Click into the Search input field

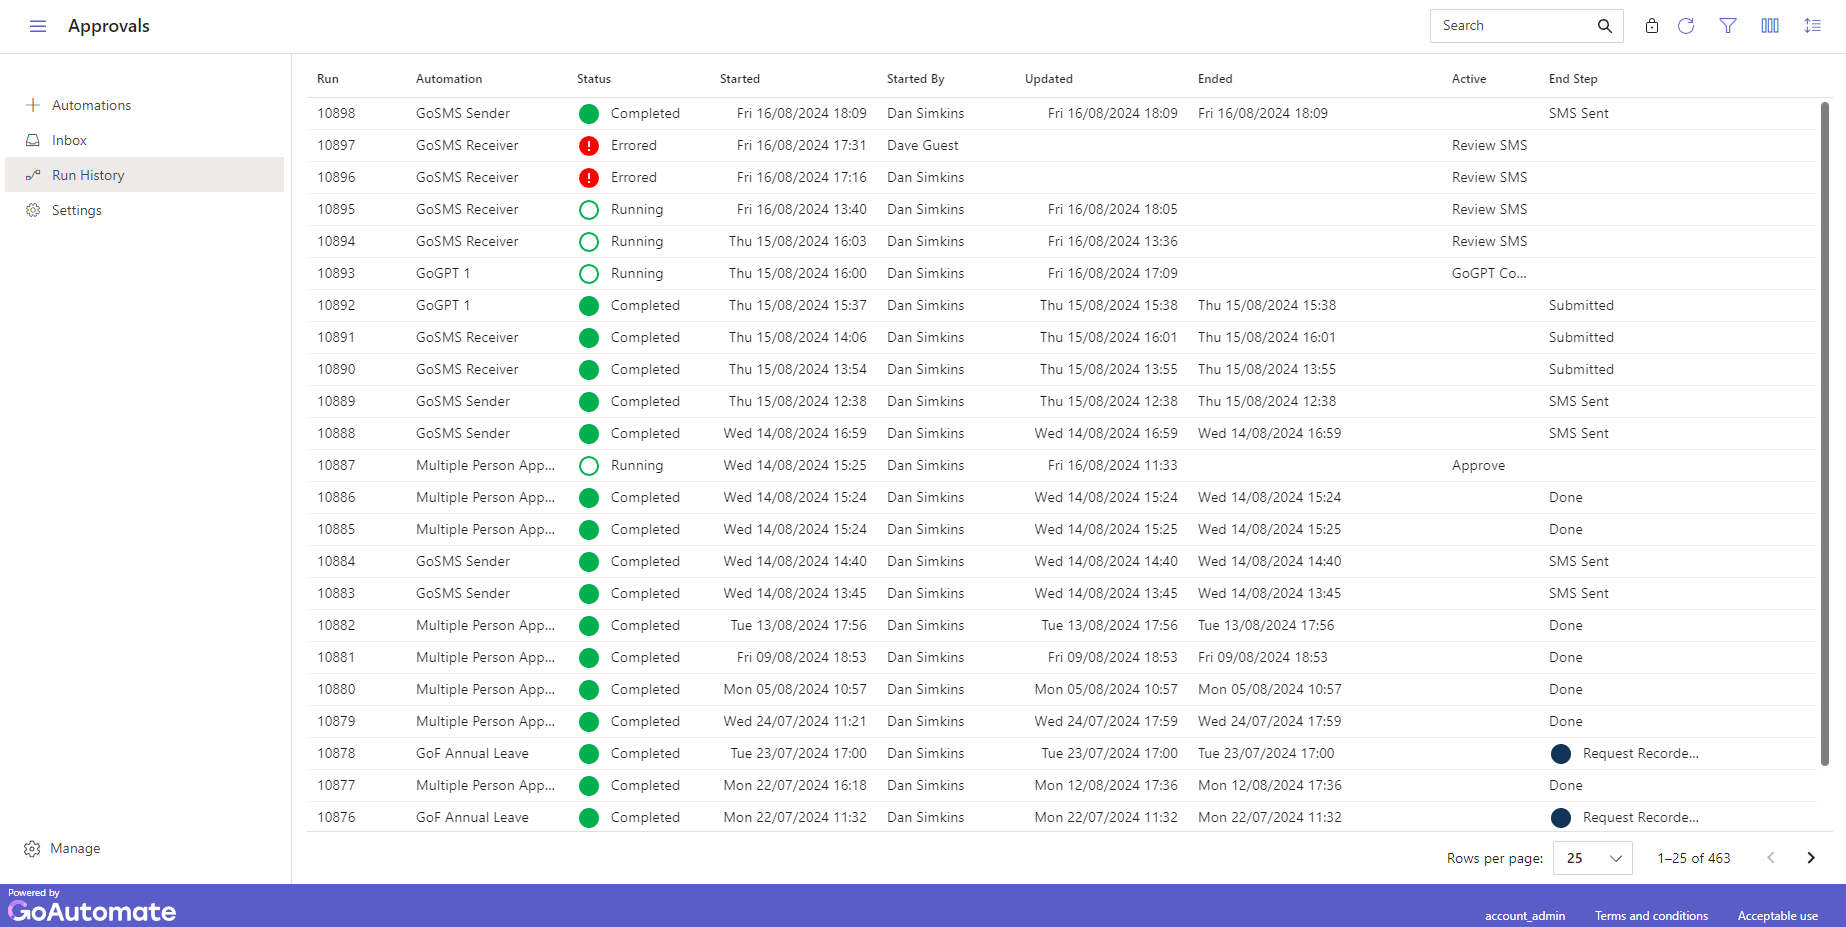point(1512,26)
